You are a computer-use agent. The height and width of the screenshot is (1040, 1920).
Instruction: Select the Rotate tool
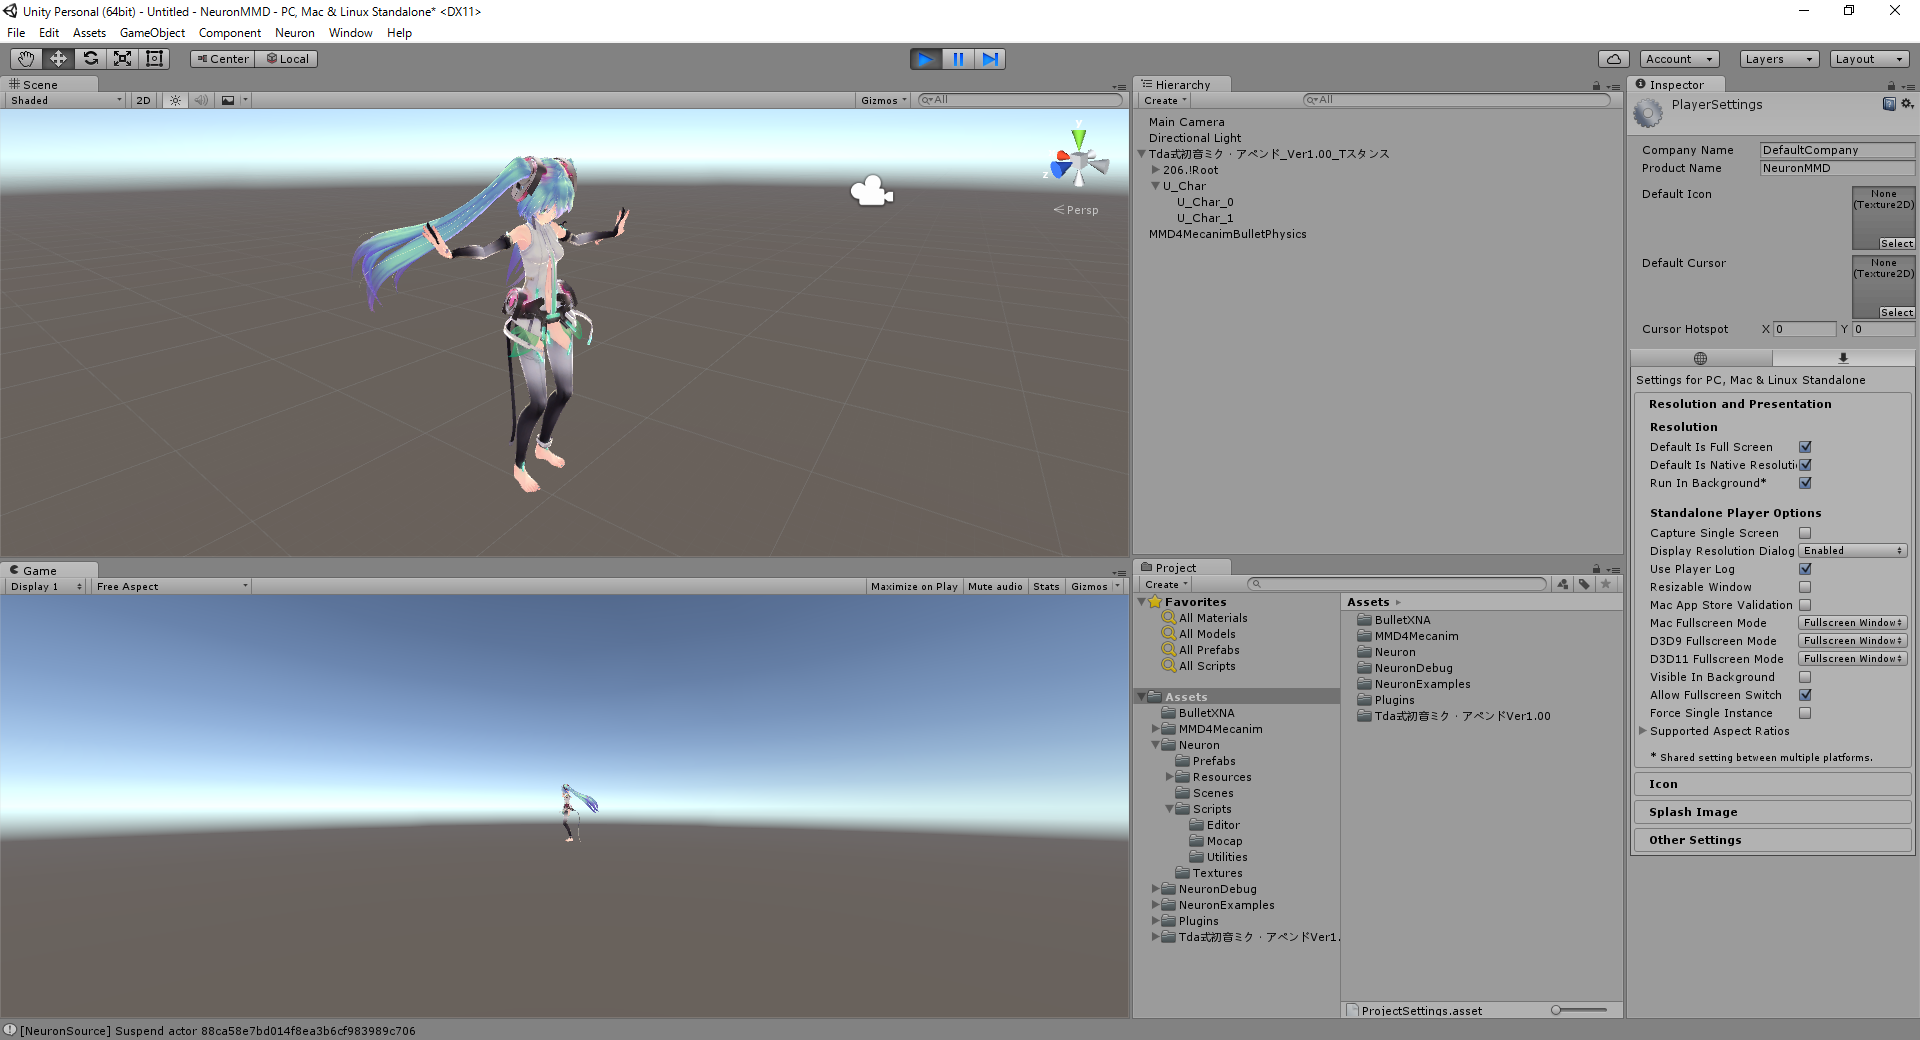pyautogui.click(x=90, y=58)
